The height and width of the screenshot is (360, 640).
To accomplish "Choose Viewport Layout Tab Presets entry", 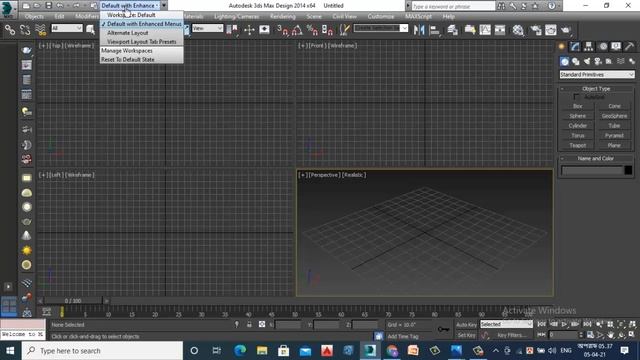I will tap(142, 42).
